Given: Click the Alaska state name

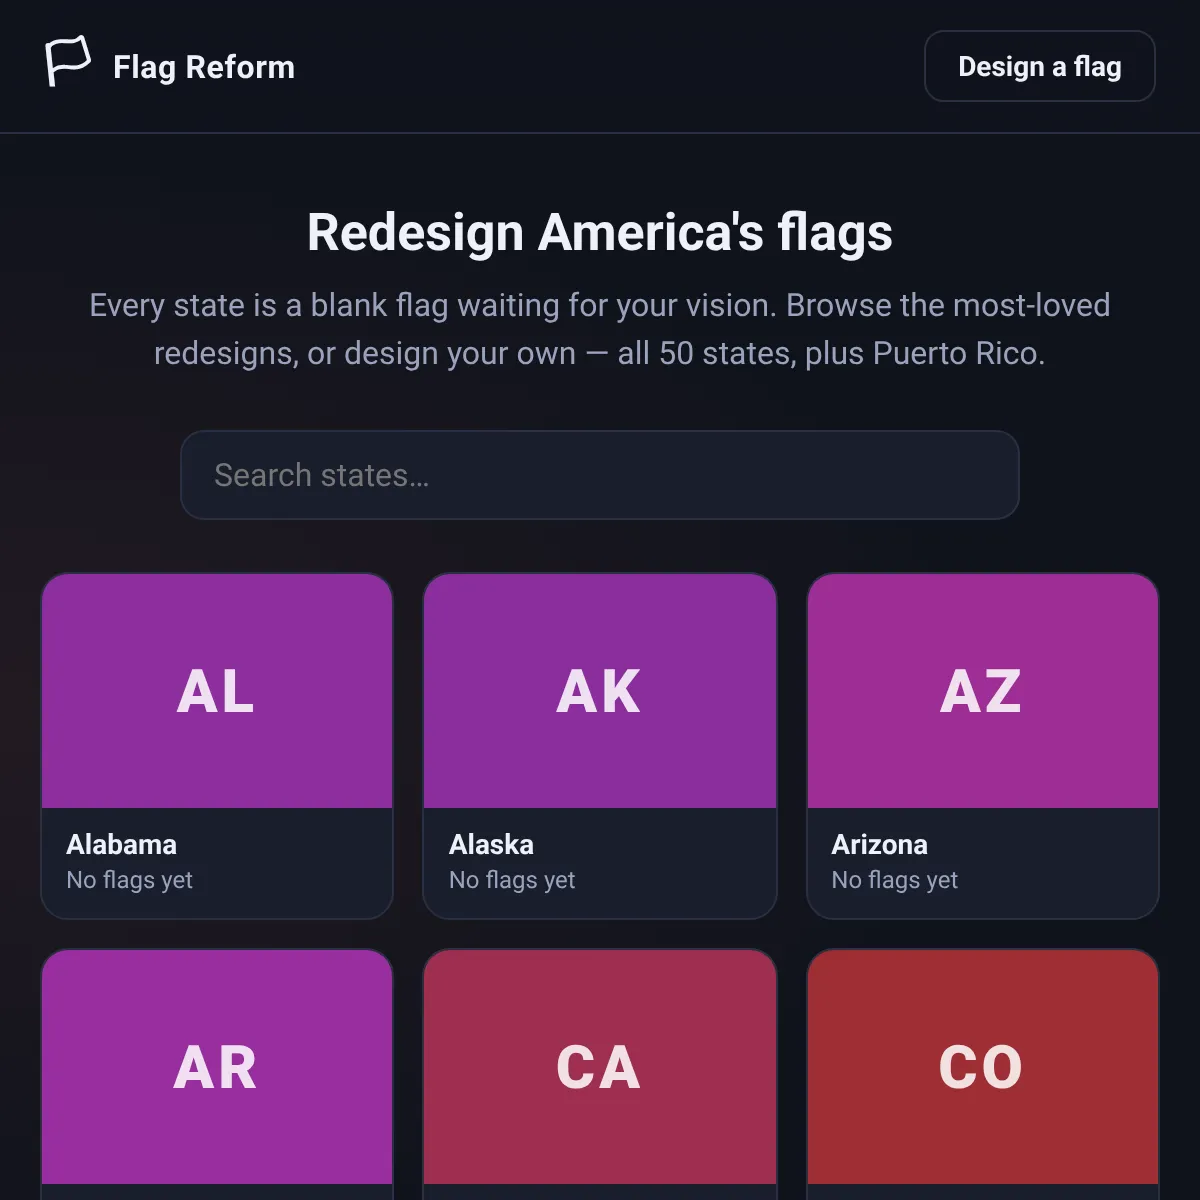Looking at the screenshot, I should (x=491, y=845).
